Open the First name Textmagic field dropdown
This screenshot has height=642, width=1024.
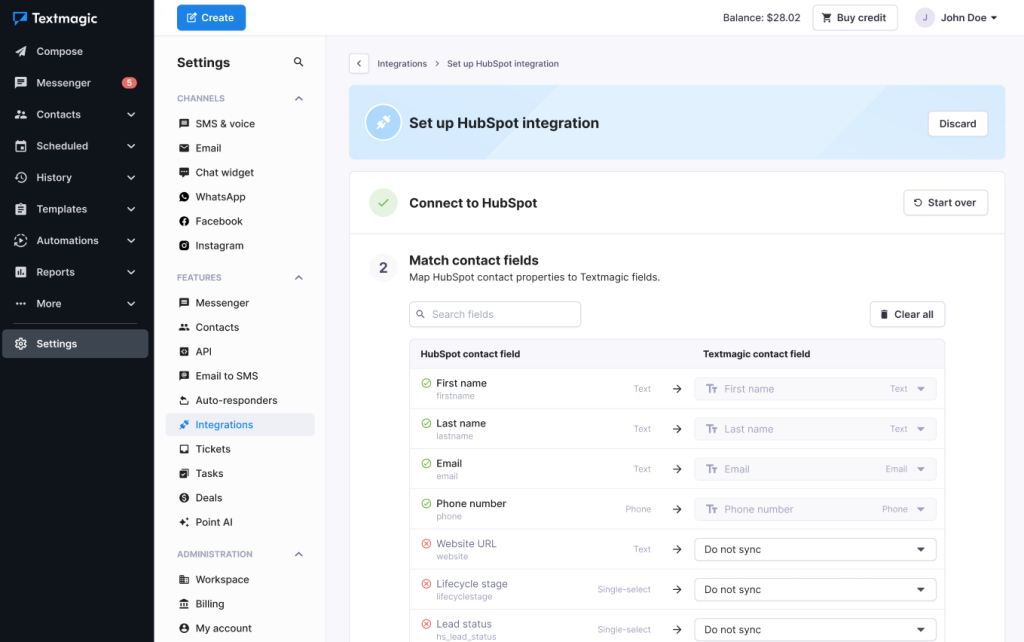coord(814,389)
